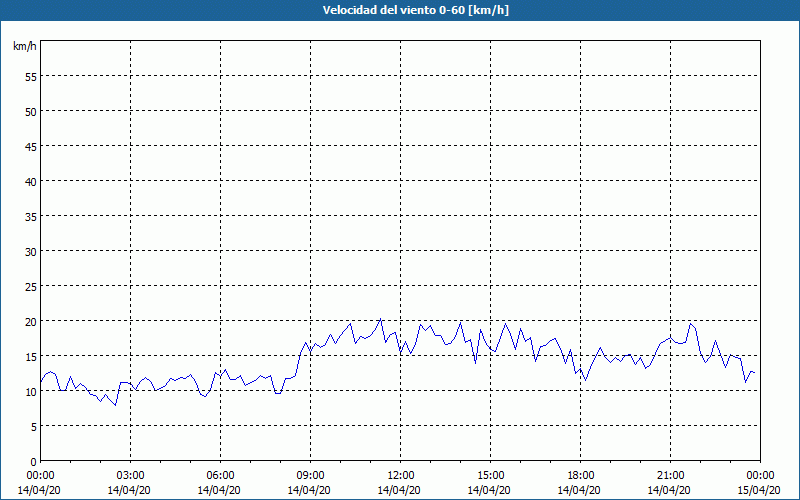Click the '25' y-axis label
This screenshot has width=800, height=500.
[31, 286]
